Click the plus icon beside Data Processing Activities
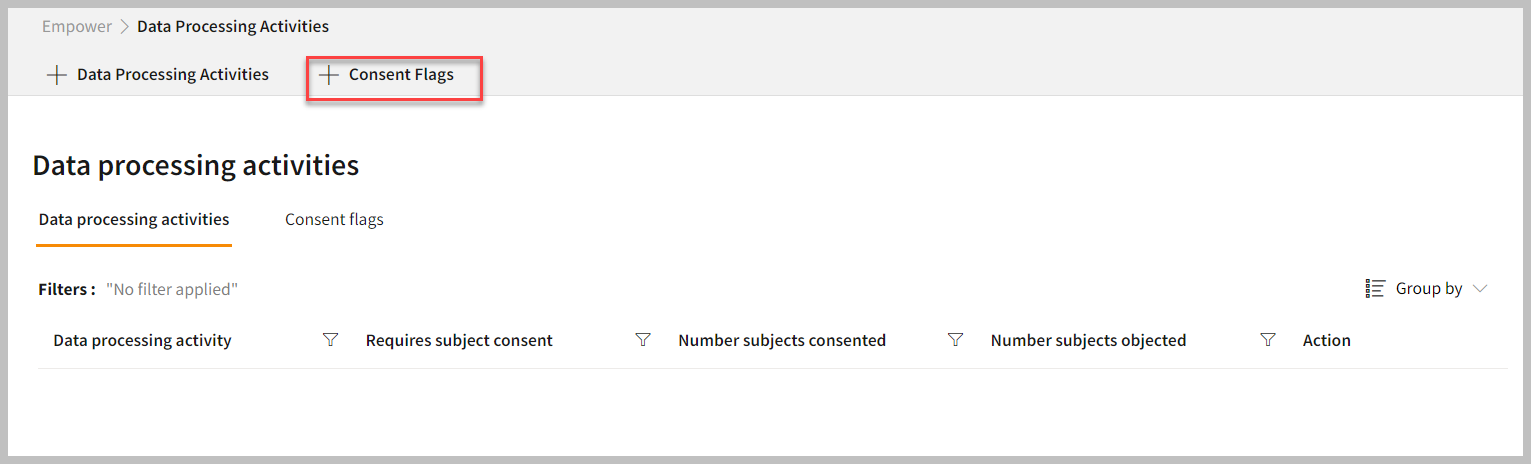The image size is (1531, 464). 57,75
